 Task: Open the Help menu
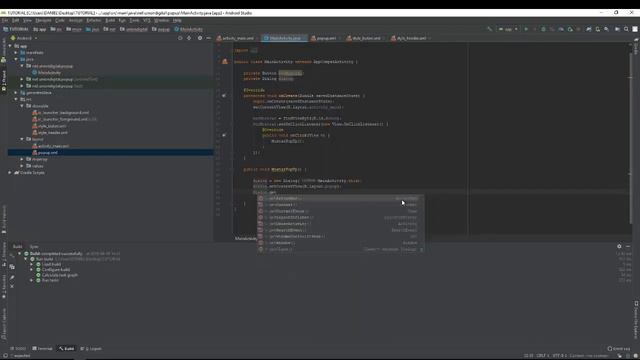point(177,20)
